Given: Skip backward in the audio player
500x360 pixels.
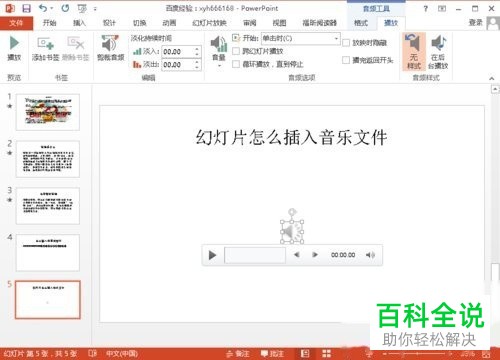Looking at the screenshot, I should click(x=296, y=255).
